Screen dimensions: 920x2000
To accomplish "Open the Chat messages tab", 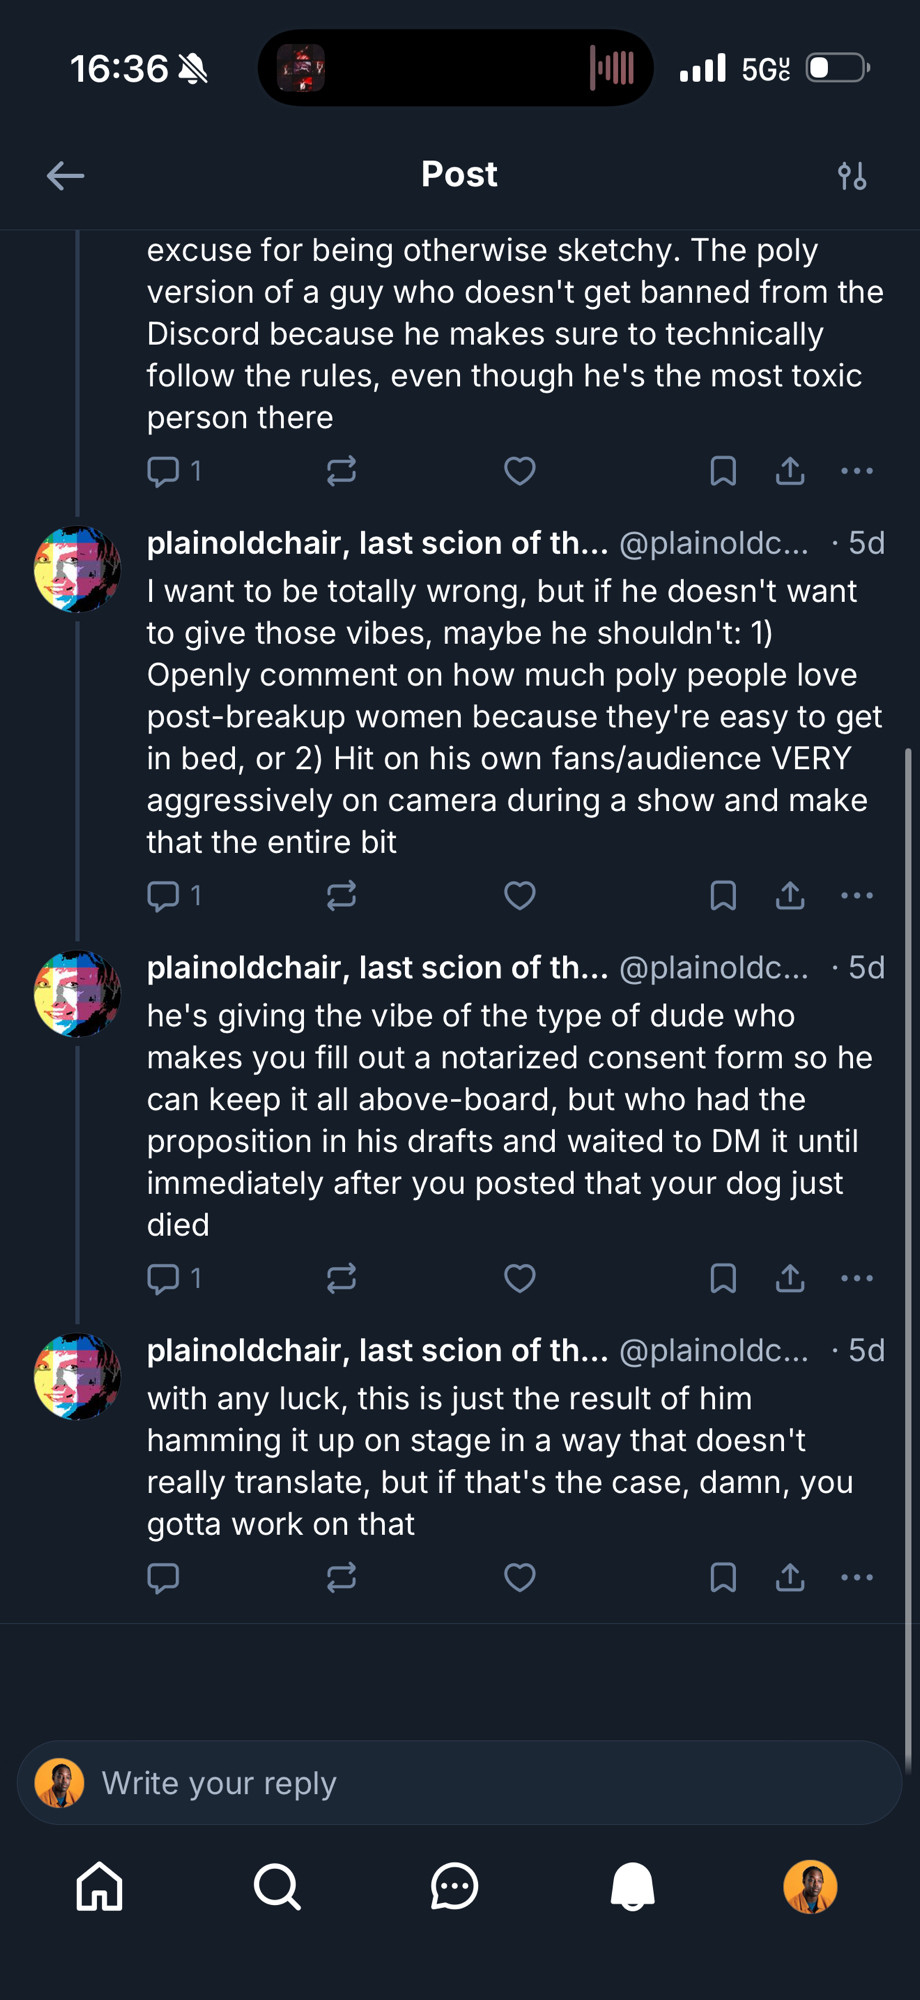I will (454, 1887).
